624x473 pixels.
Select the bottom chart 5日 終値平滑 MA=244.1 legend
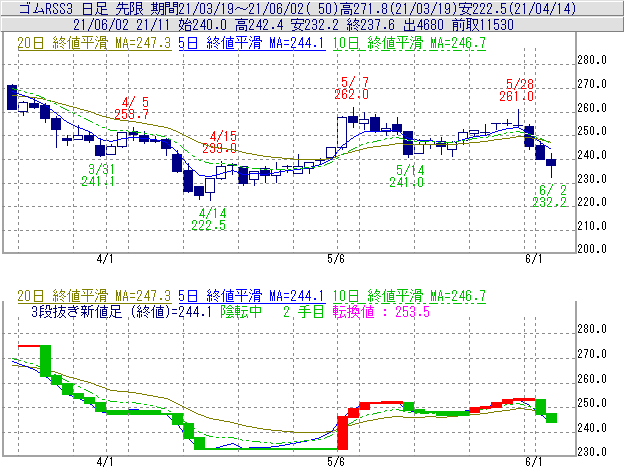[x=252, y=296]
